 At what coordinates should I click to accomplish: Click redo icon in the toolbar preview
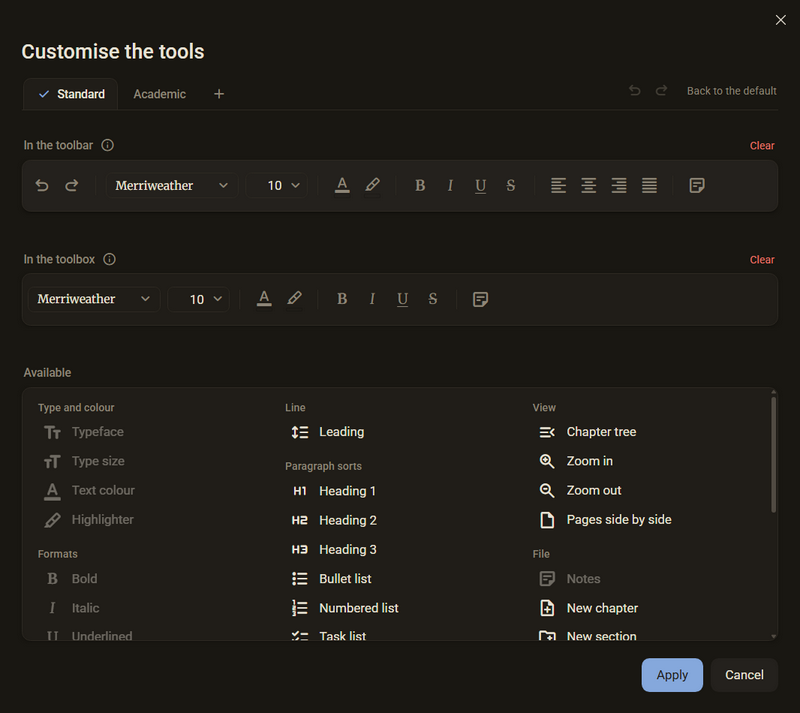pyautogui.click(x=71, y=185)
